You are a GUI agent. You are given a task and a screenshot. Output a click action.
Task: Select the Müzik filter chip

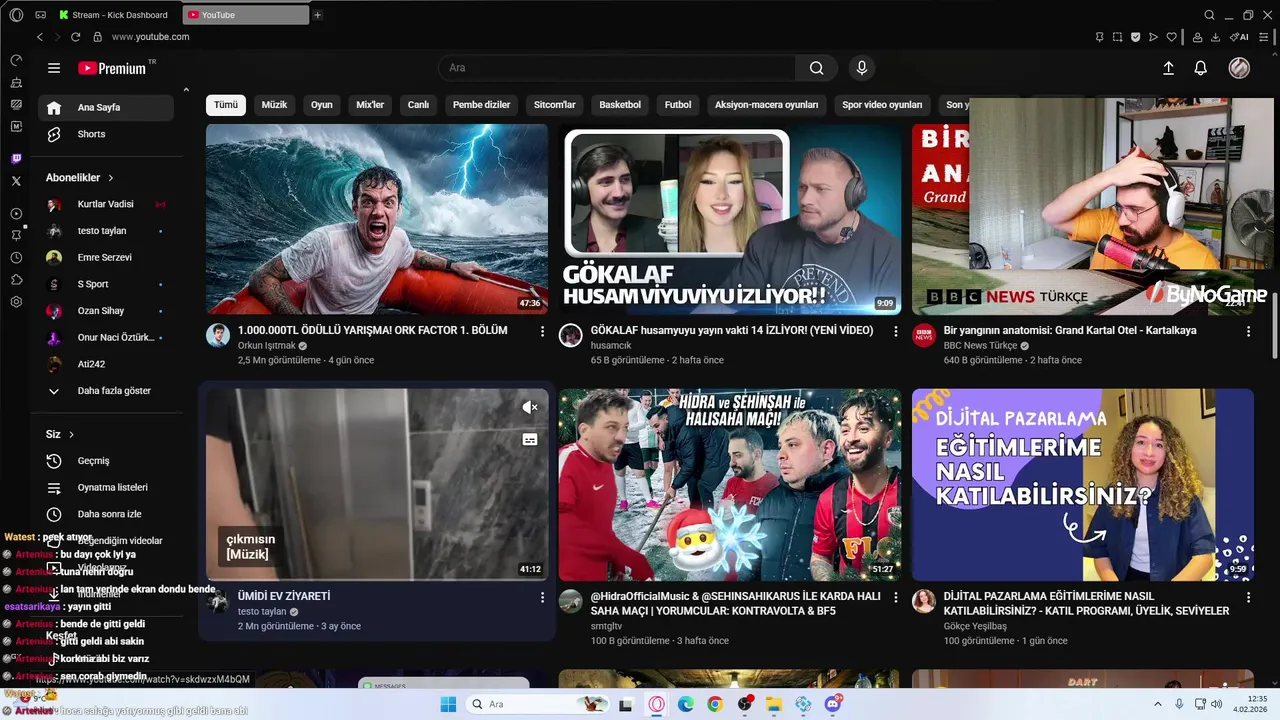[274, 105]
